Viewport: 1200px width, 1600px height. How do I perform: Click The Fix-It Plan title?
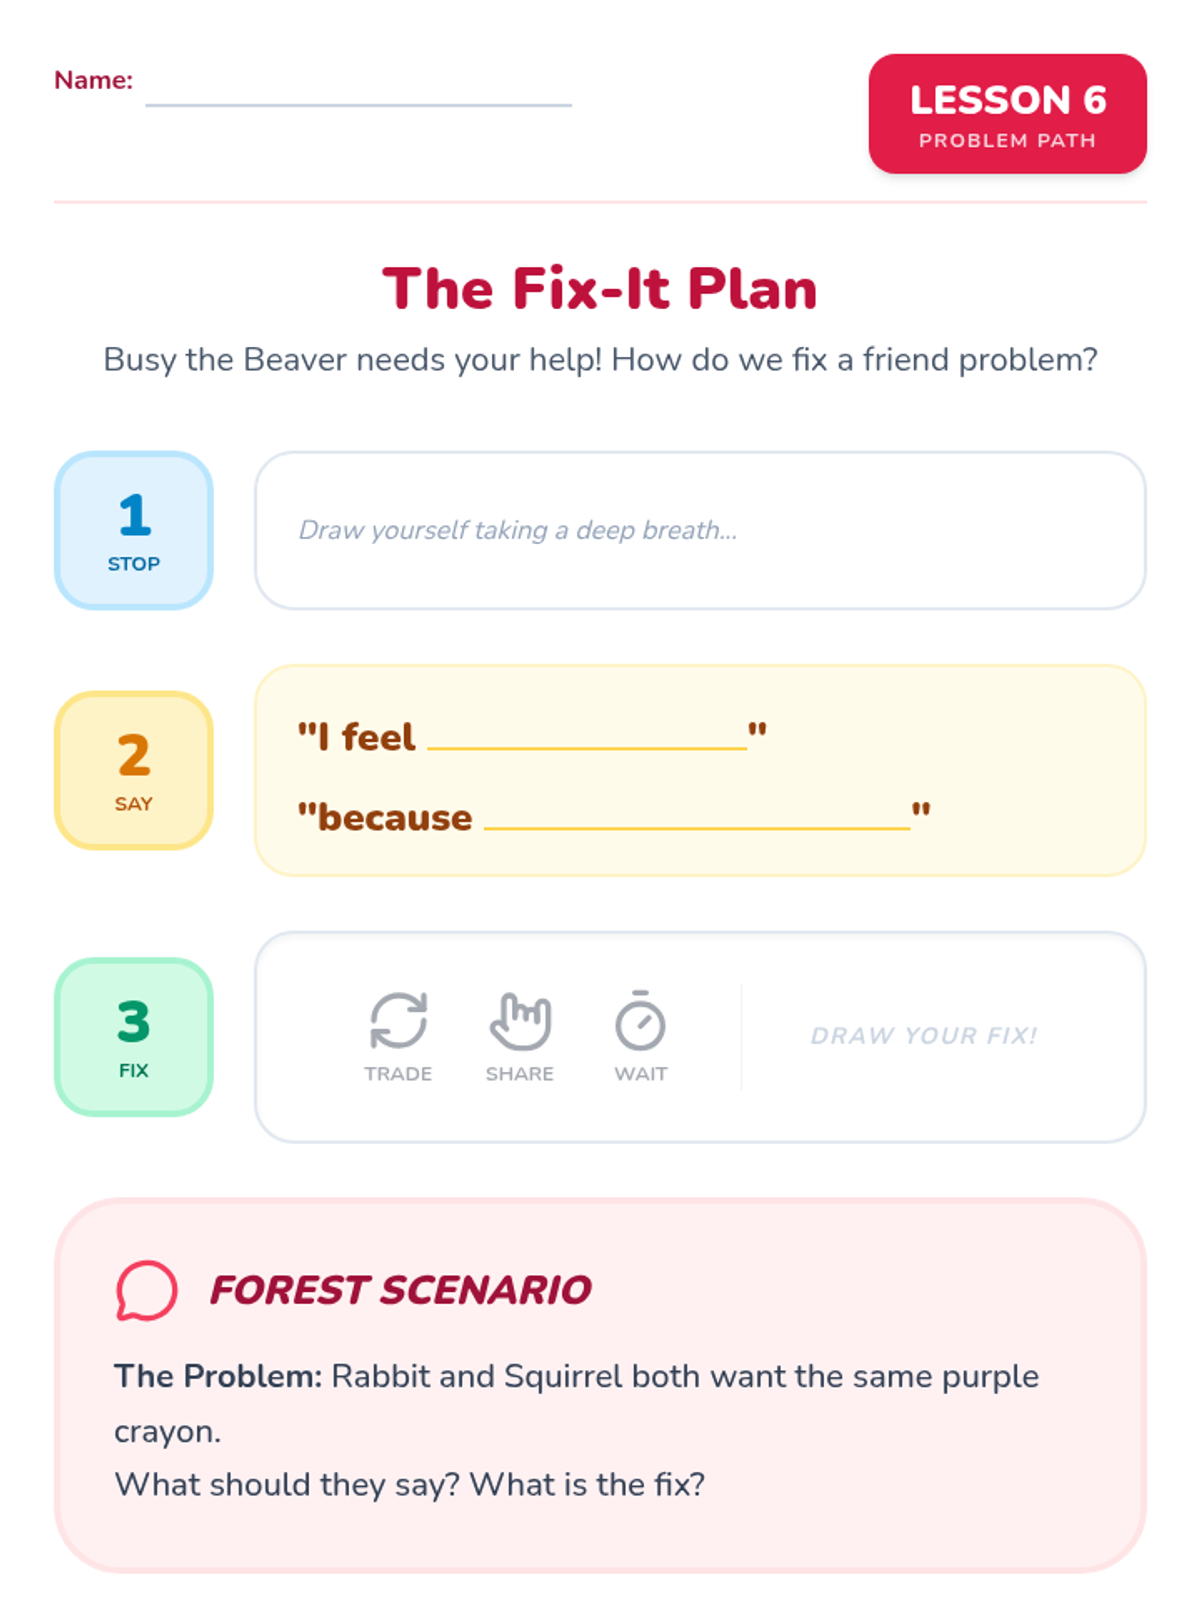pyautogui.click(x=600, y=289)
